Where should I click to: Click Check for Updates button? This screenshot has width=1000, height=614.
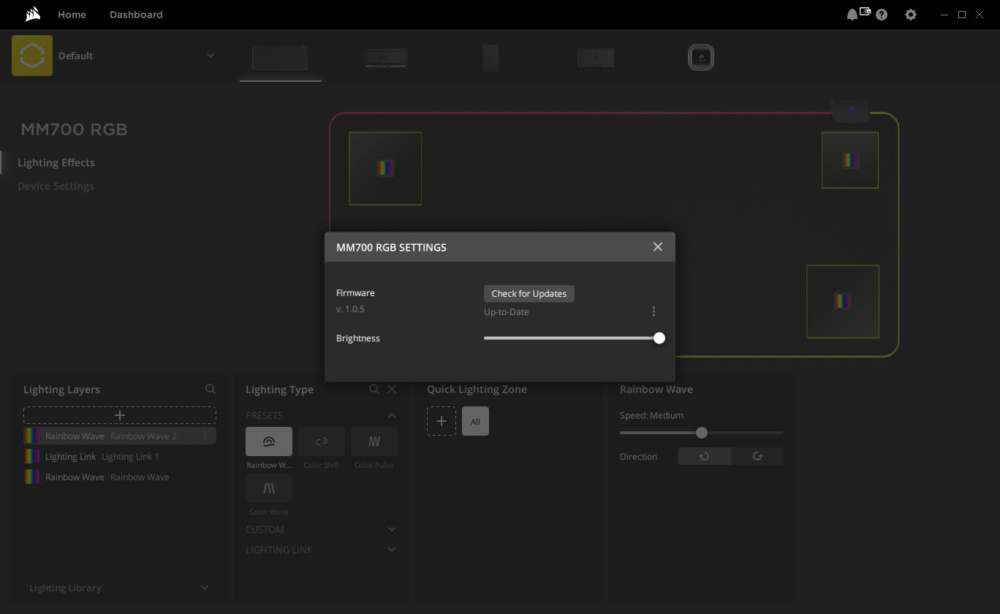point(529,293)
